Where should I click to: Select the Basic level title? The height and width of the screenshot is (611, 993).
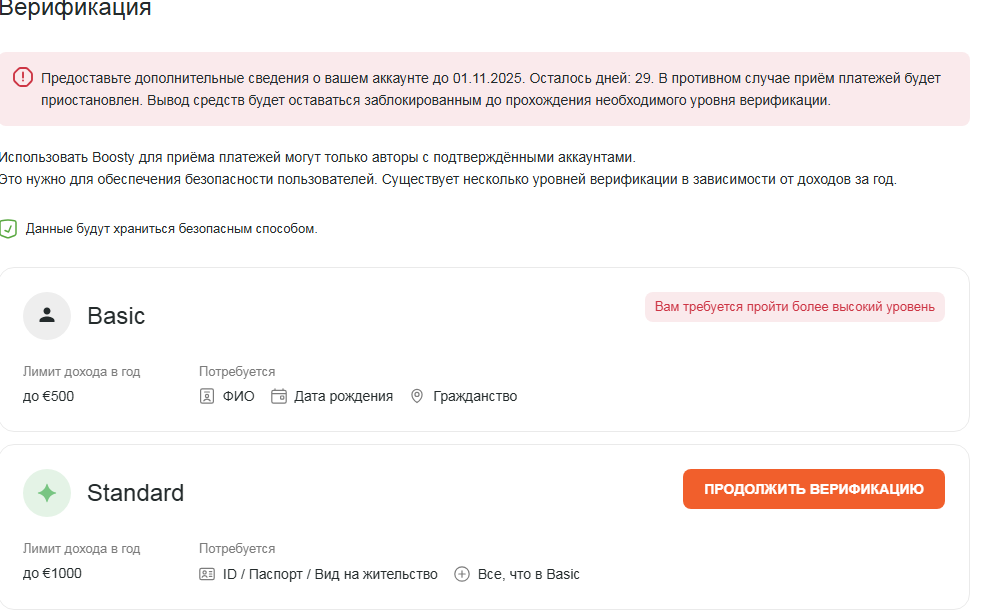pyautogui.click(x=116, y=316)
